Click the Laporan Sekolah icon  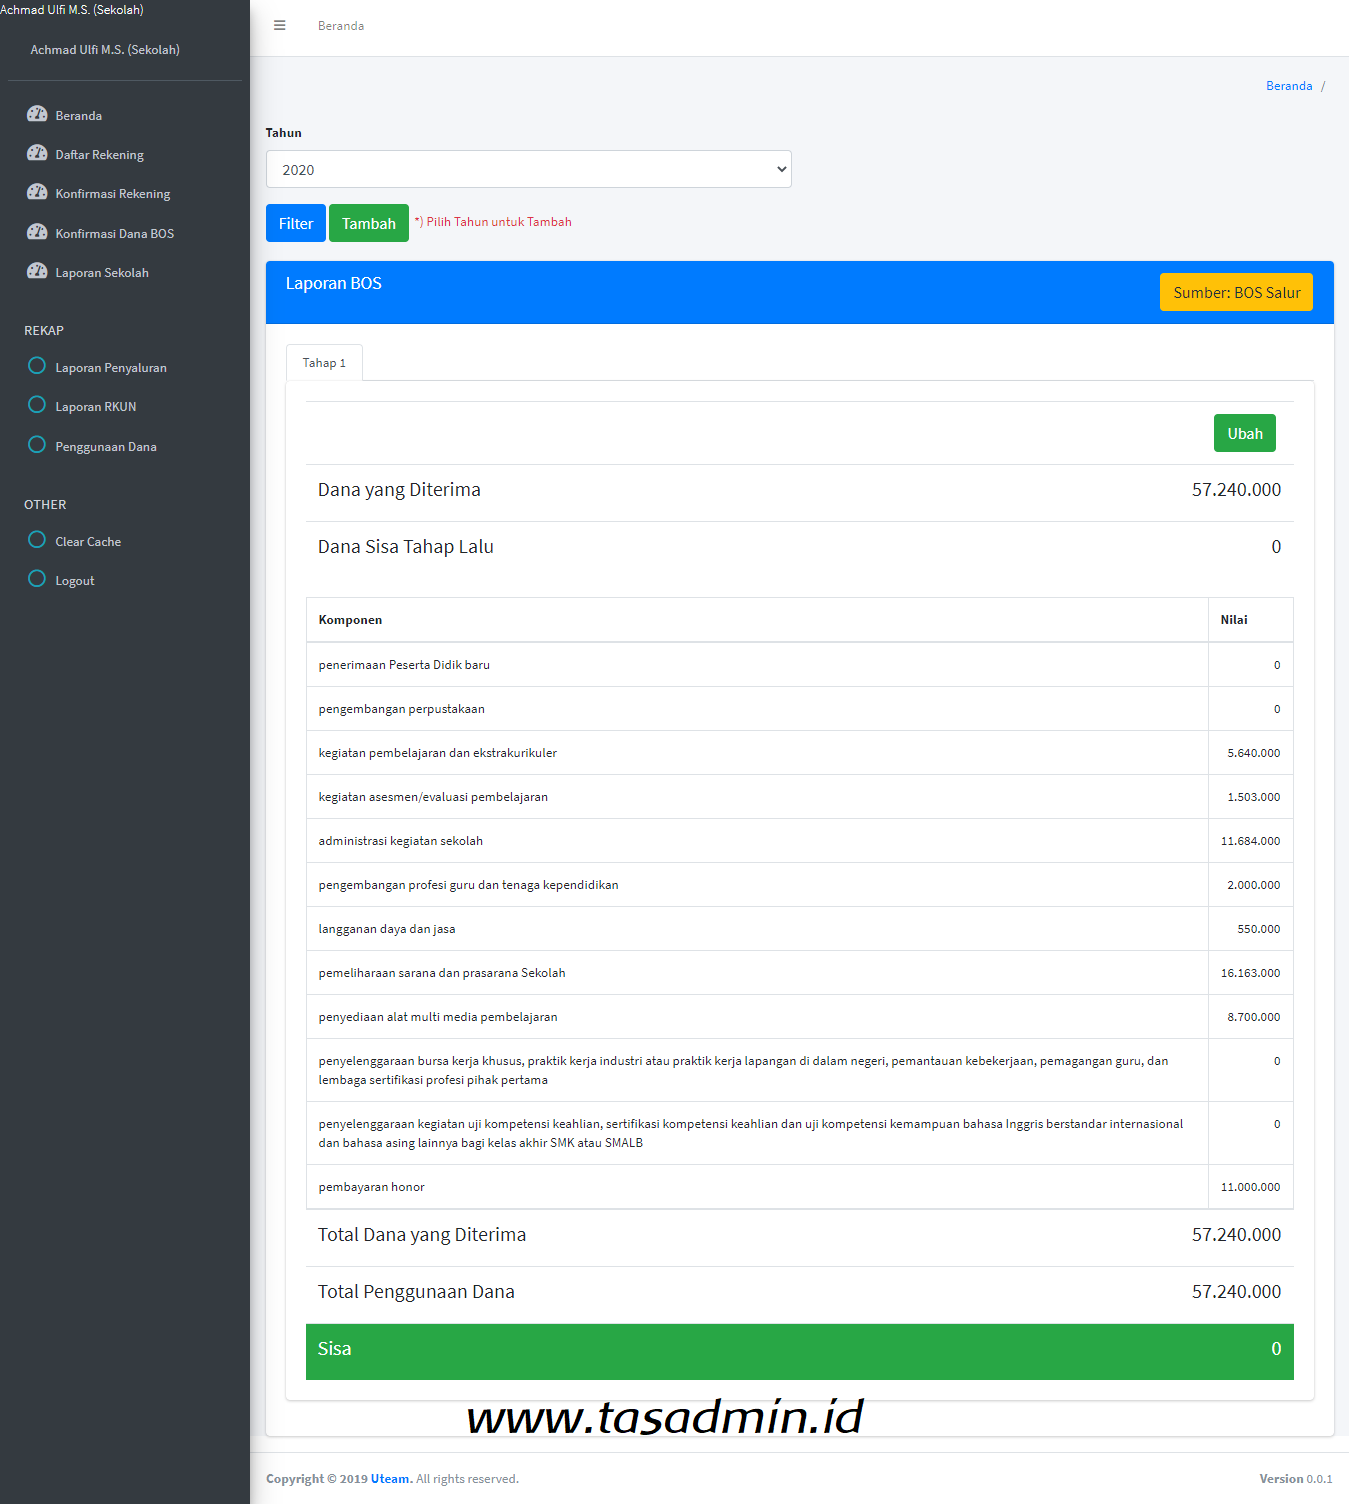pos(37,271)
